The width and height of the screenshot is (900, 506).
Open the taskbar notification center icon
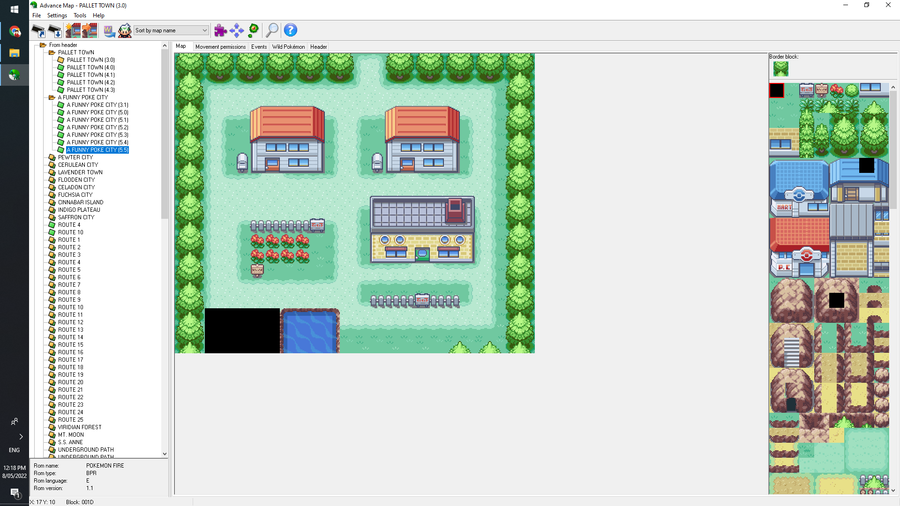point(14,493)
